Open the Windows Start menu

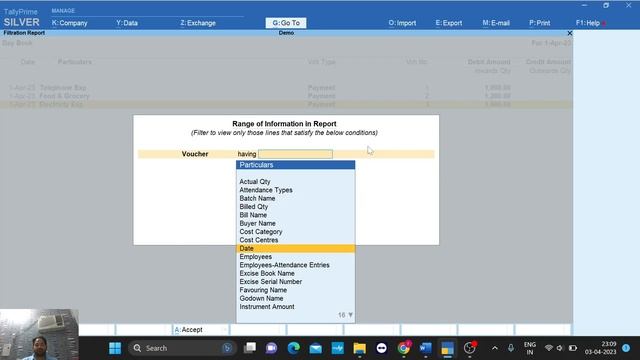coord(115,348)
